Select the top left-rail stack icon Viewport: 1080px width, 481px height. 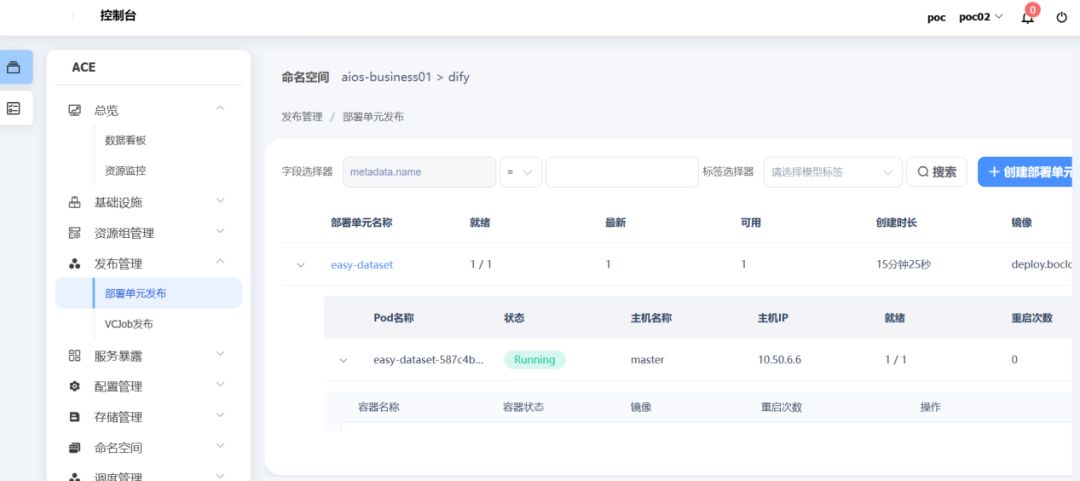14,68
